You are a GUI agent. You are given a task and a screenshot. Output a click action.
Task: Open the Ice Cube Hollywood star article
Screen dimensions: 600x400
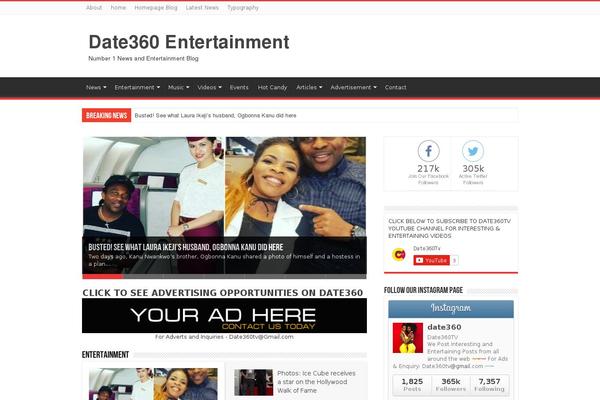316,382
